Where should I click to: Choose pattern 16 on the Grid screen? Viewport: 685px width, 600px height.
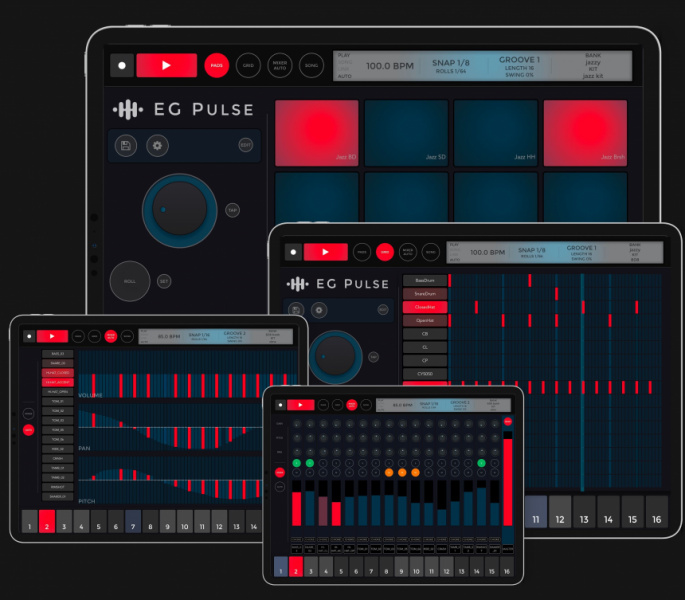tap(657, 512)
